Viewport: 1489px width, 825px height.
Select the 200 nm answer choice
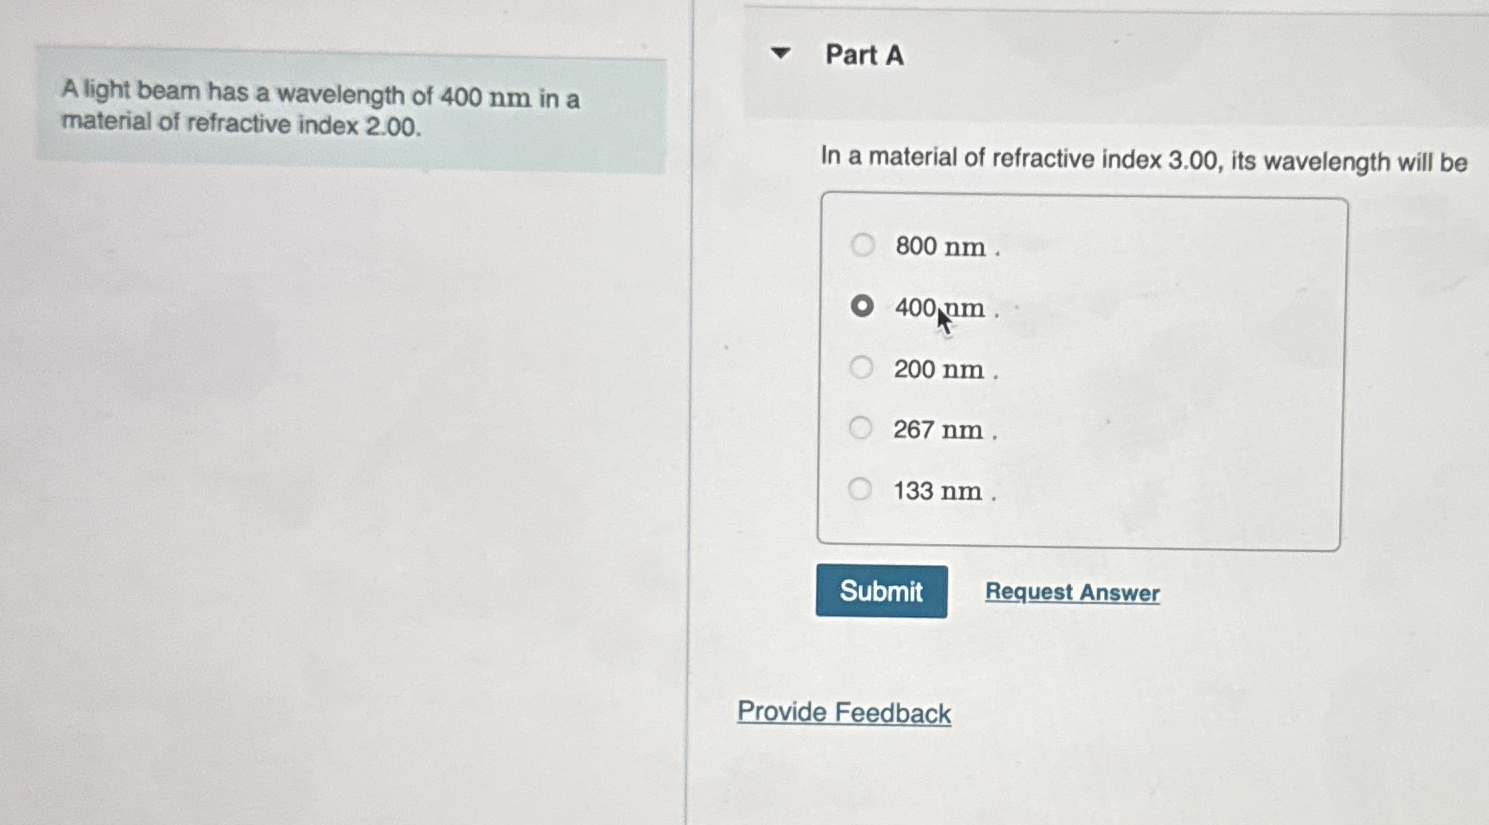tap(861, 367)
